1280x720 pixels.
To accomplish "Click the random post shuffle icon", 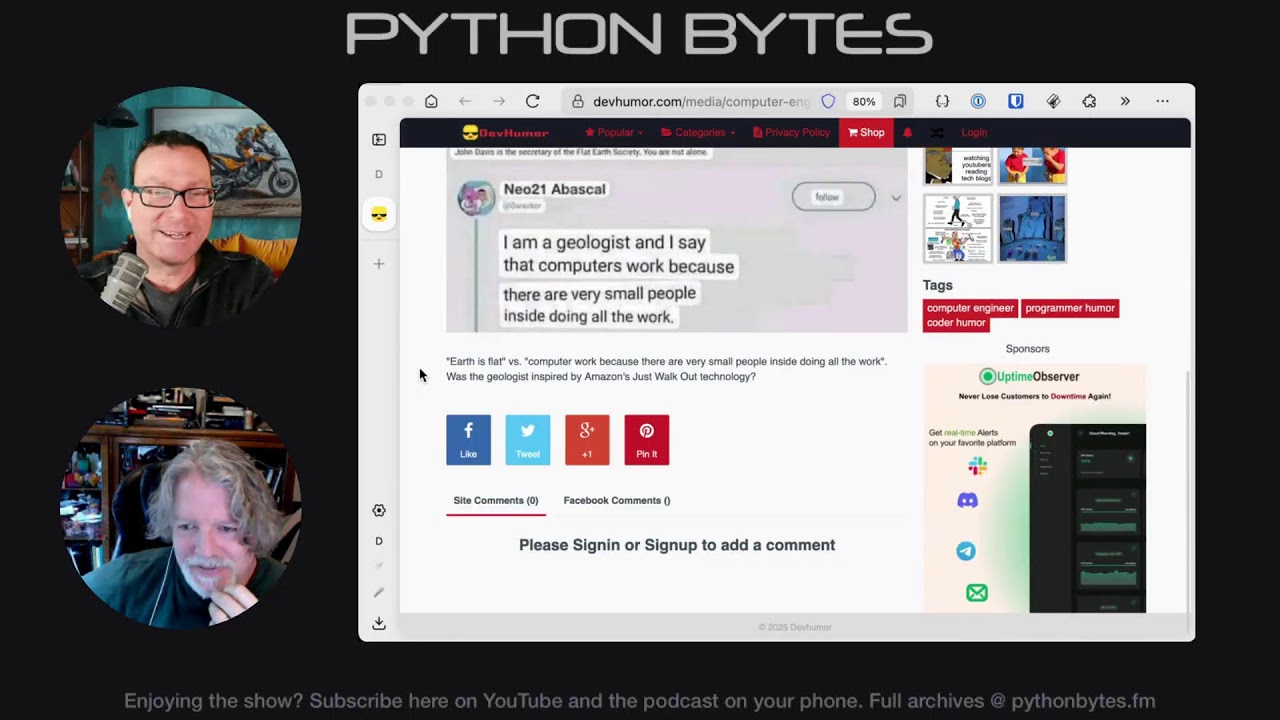I will click(936, 132).
